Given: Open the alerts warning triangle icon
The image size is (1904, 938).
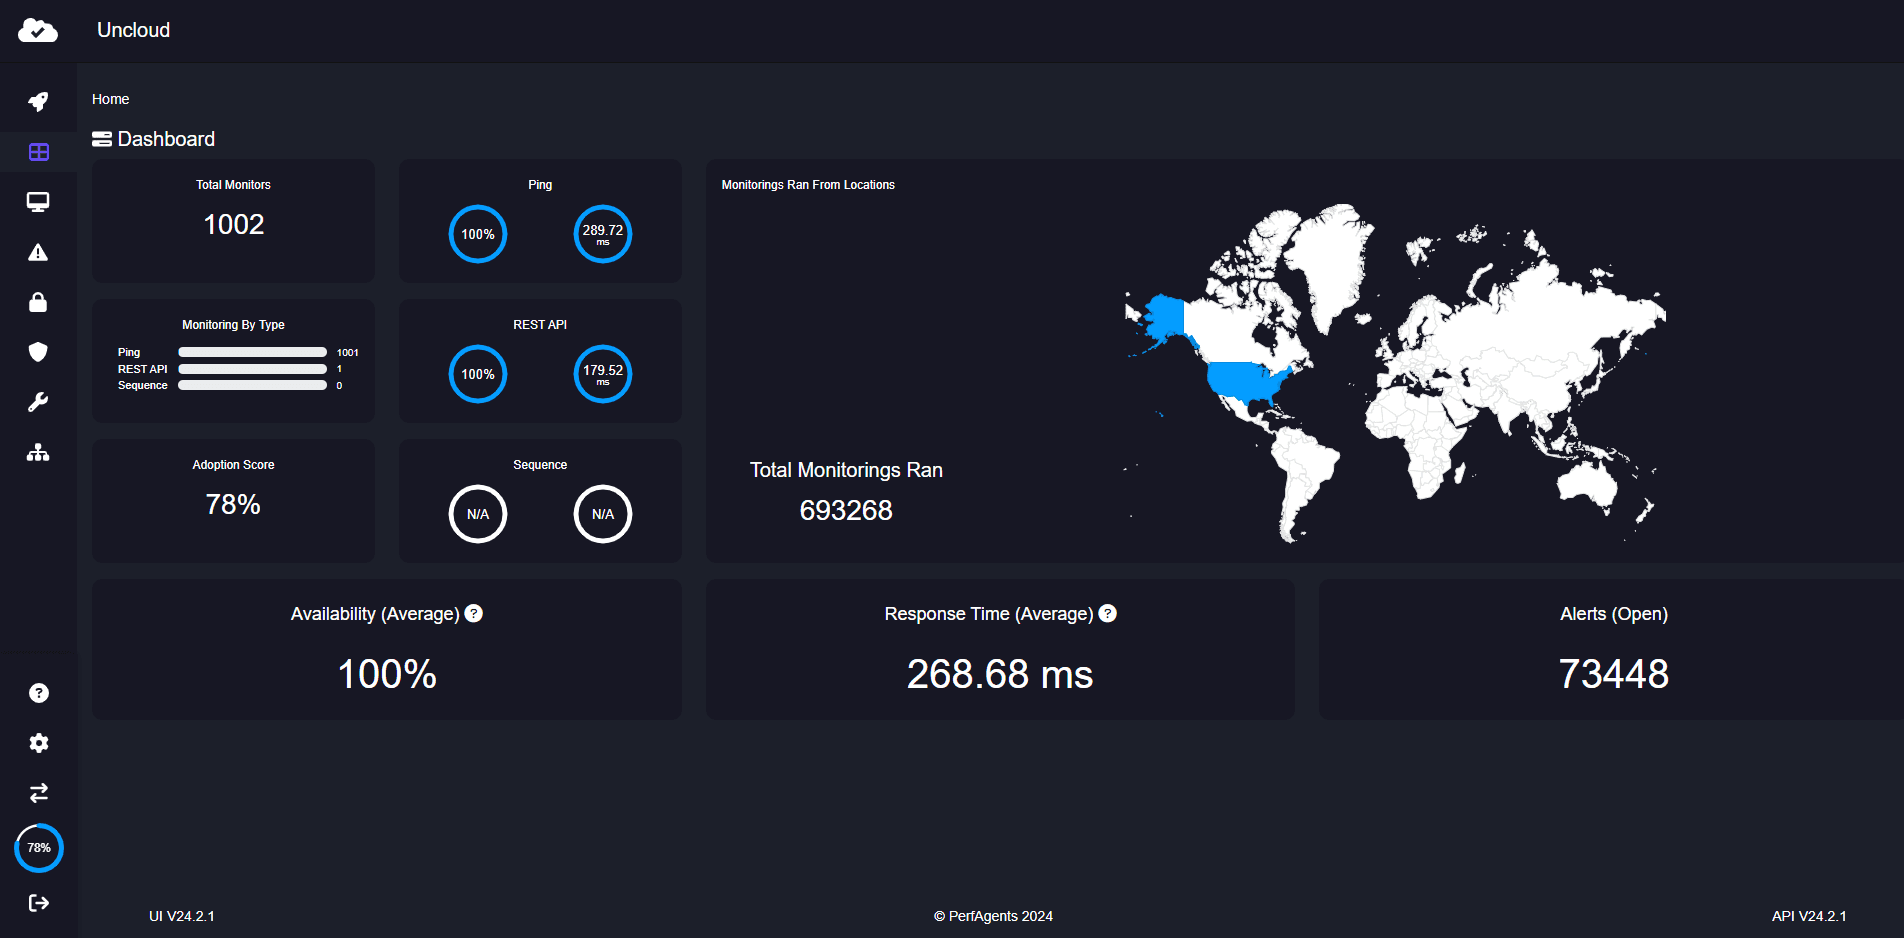Looking at the screenshot, I should point(38,252).
